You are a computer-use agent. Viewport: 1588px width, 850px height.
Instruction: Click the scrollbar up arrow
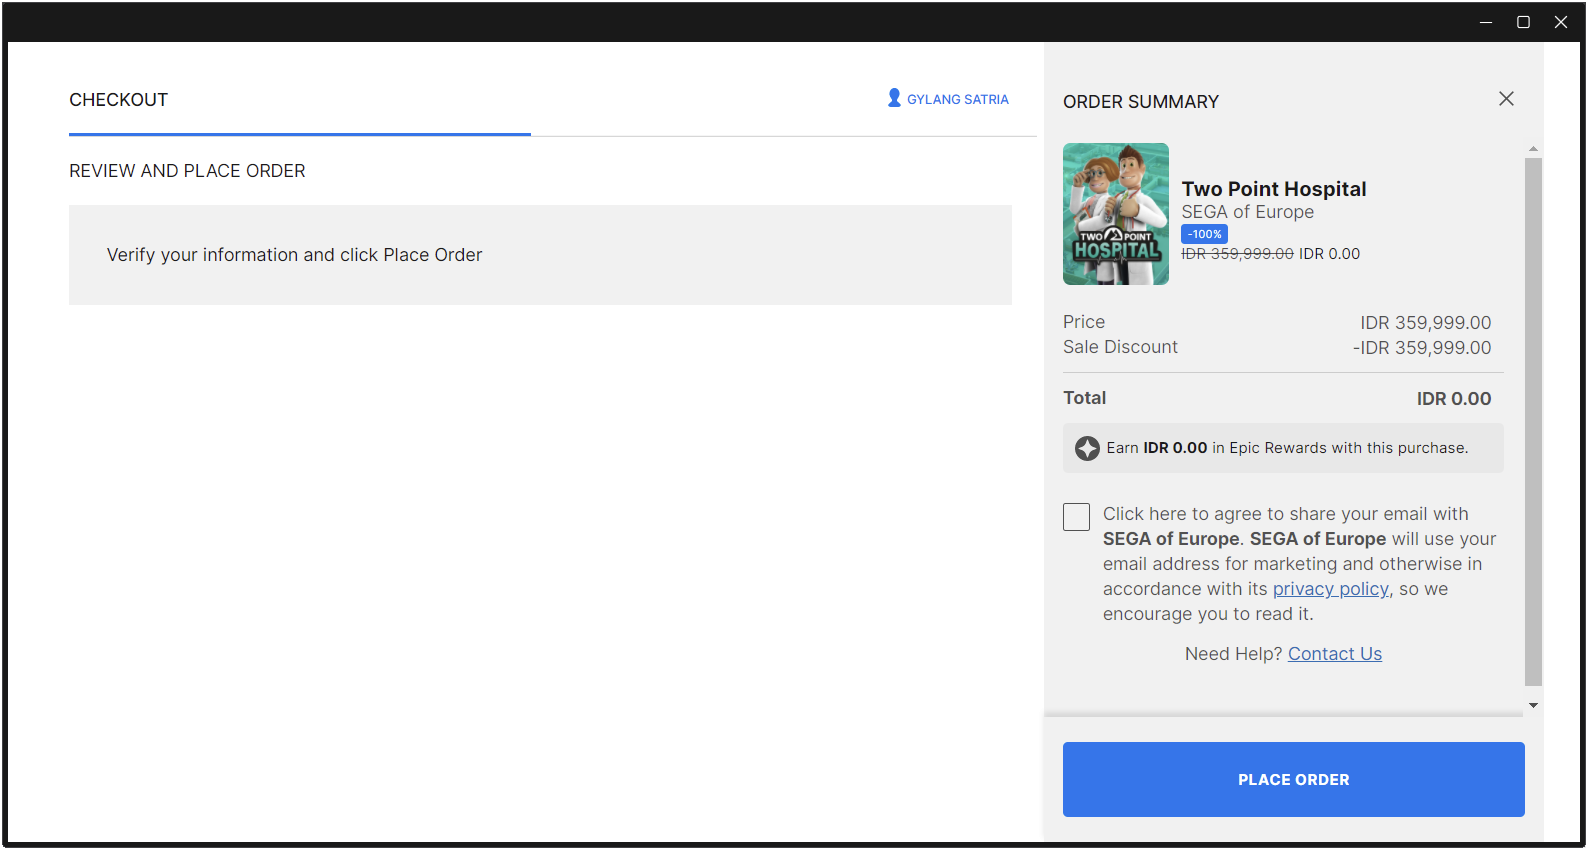coord(1533,149)
